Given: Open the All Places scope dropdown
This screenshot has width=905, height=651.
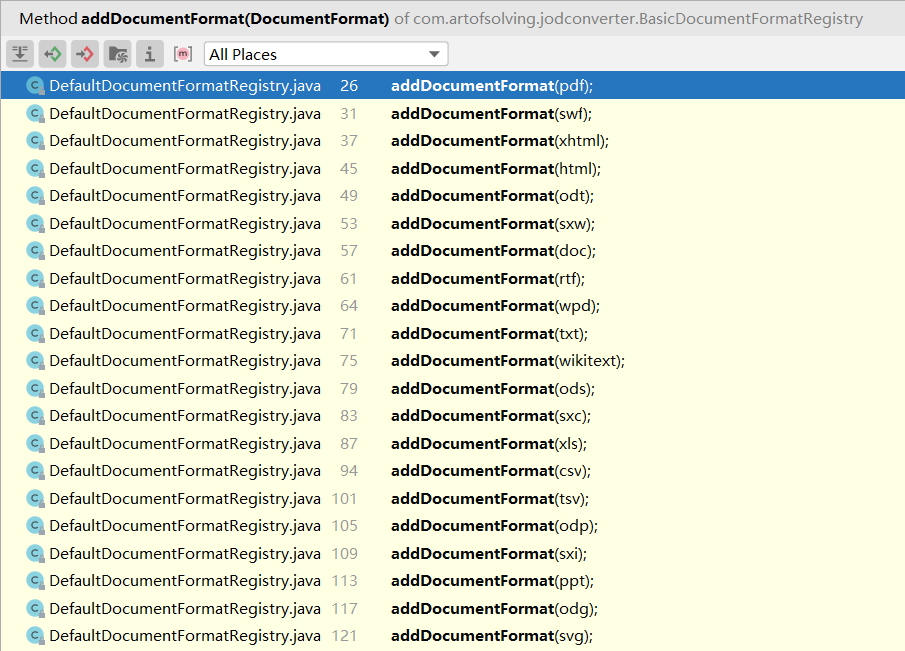Looking at the screenshot, I should coord(326,54).
